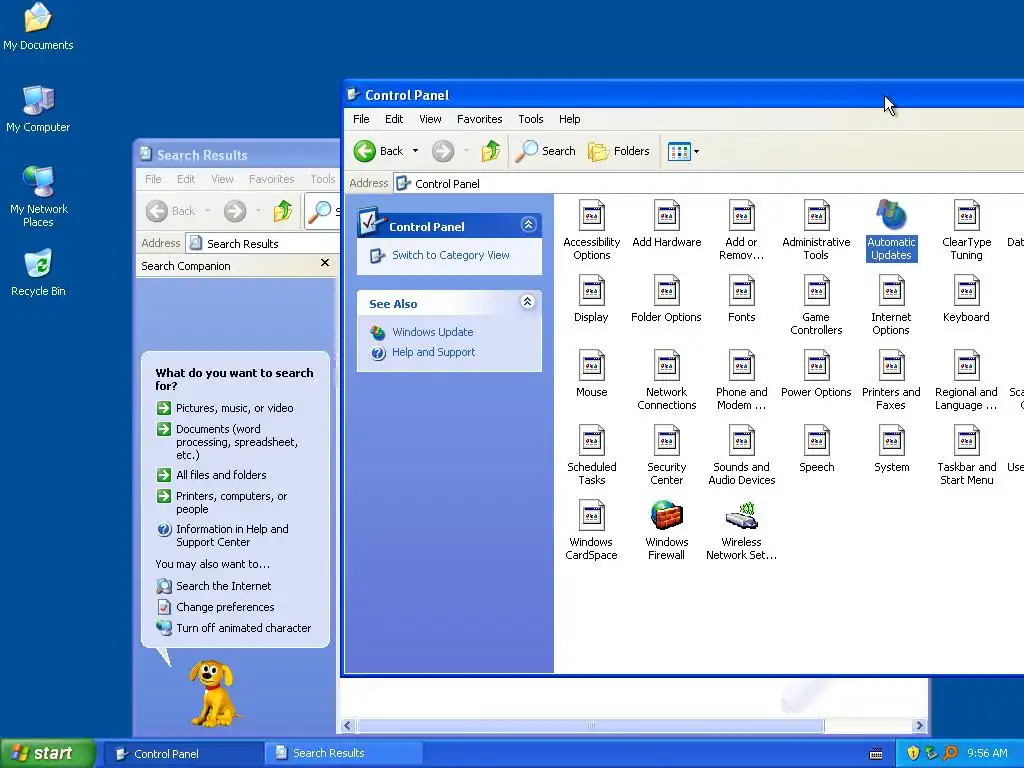Click right scroll arrow in Search Results

tap(920, 726)
